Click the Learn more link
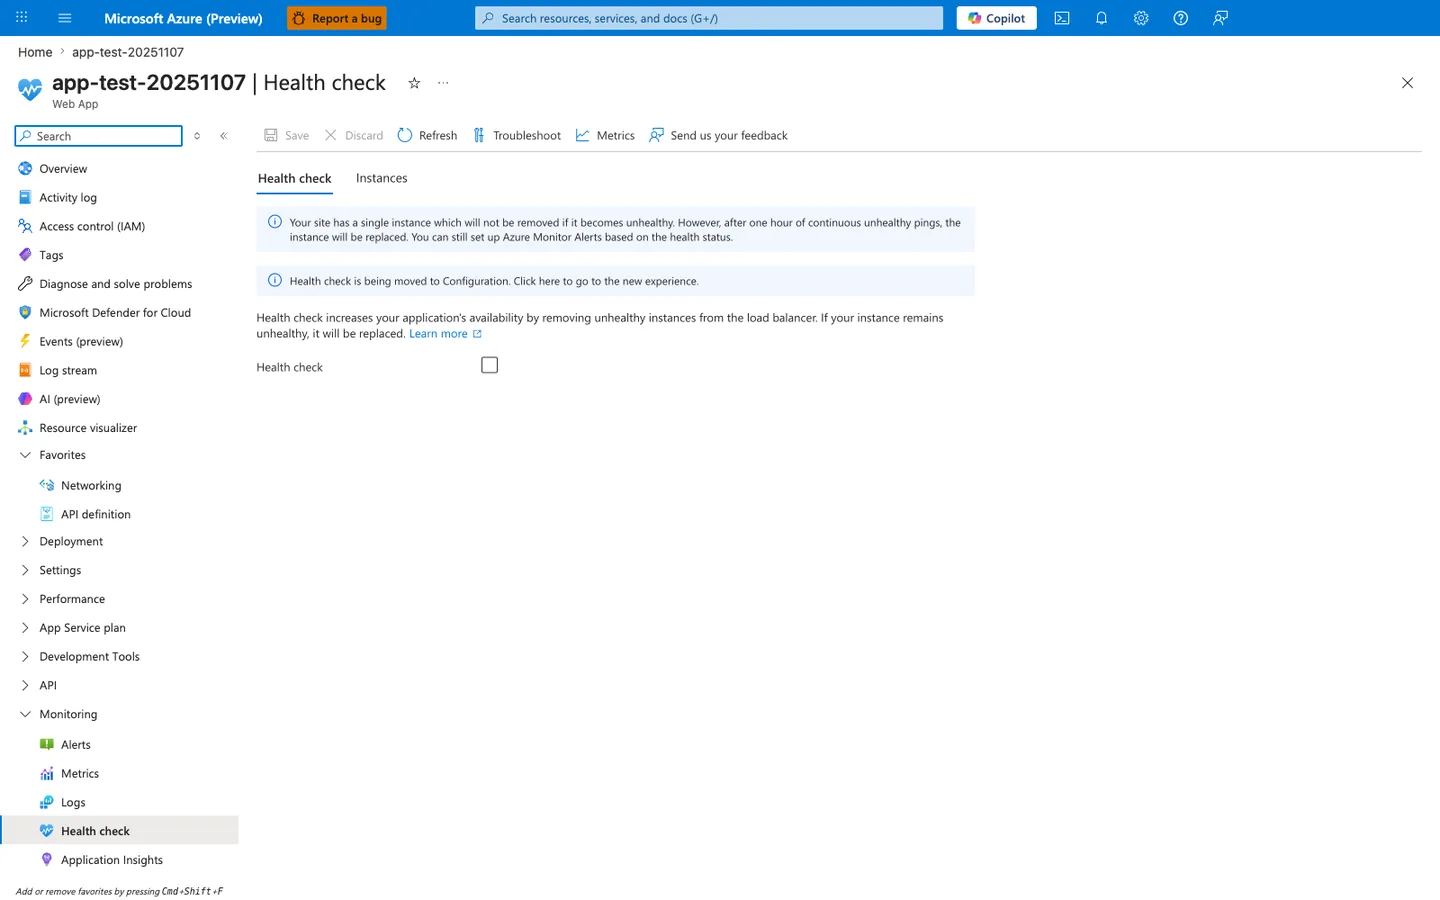This screenshot has height=900, width=1440. (445, 334)
